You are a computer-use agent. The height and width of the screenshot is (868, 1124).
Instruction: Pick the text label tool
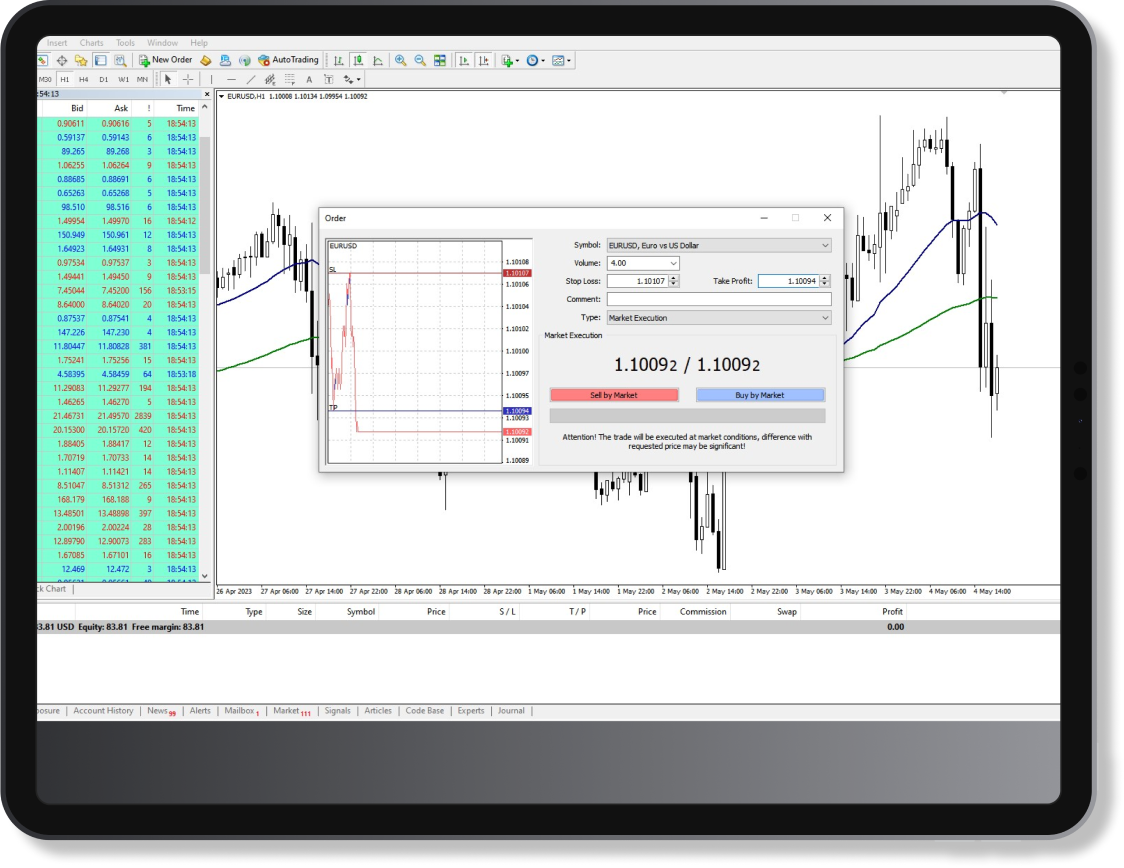point(309,79)
